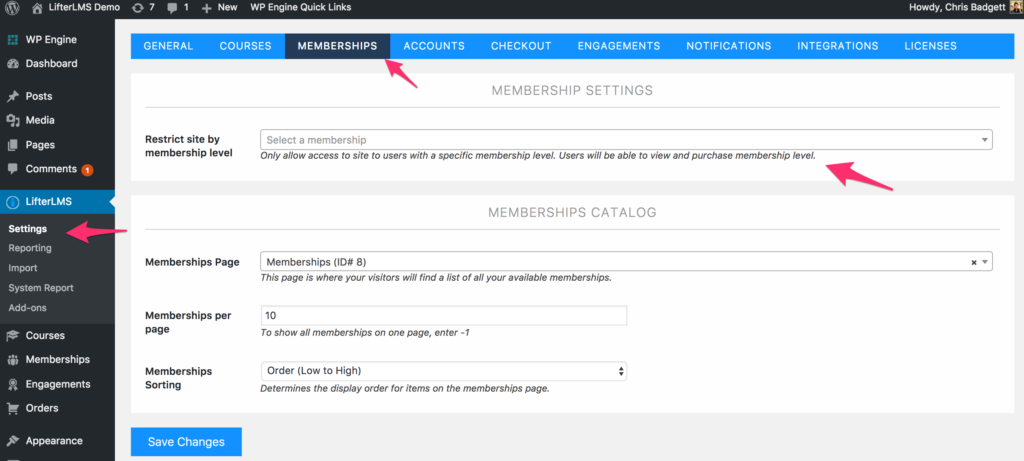
Task: Open the user avatar in admin bar
Action: (1016, 7)
